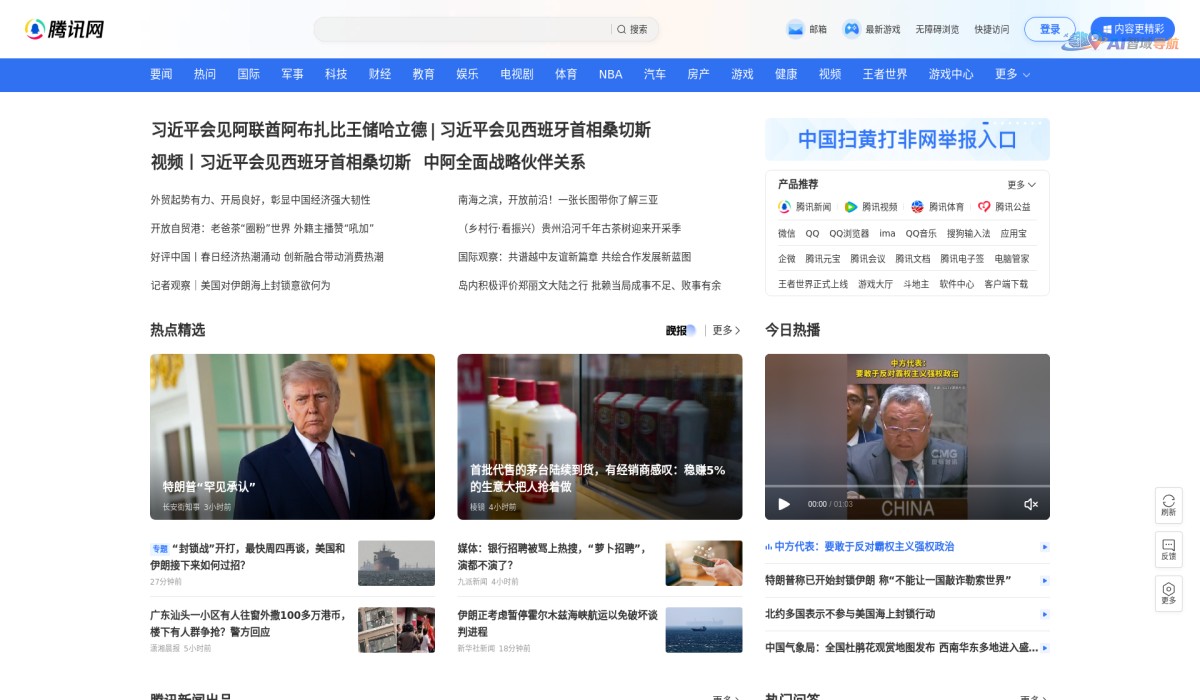Image resolution: width=1200 pixels, height=700 pixels.
Task: Select the NBA navigation tab
Action: [x=610, y=74]
